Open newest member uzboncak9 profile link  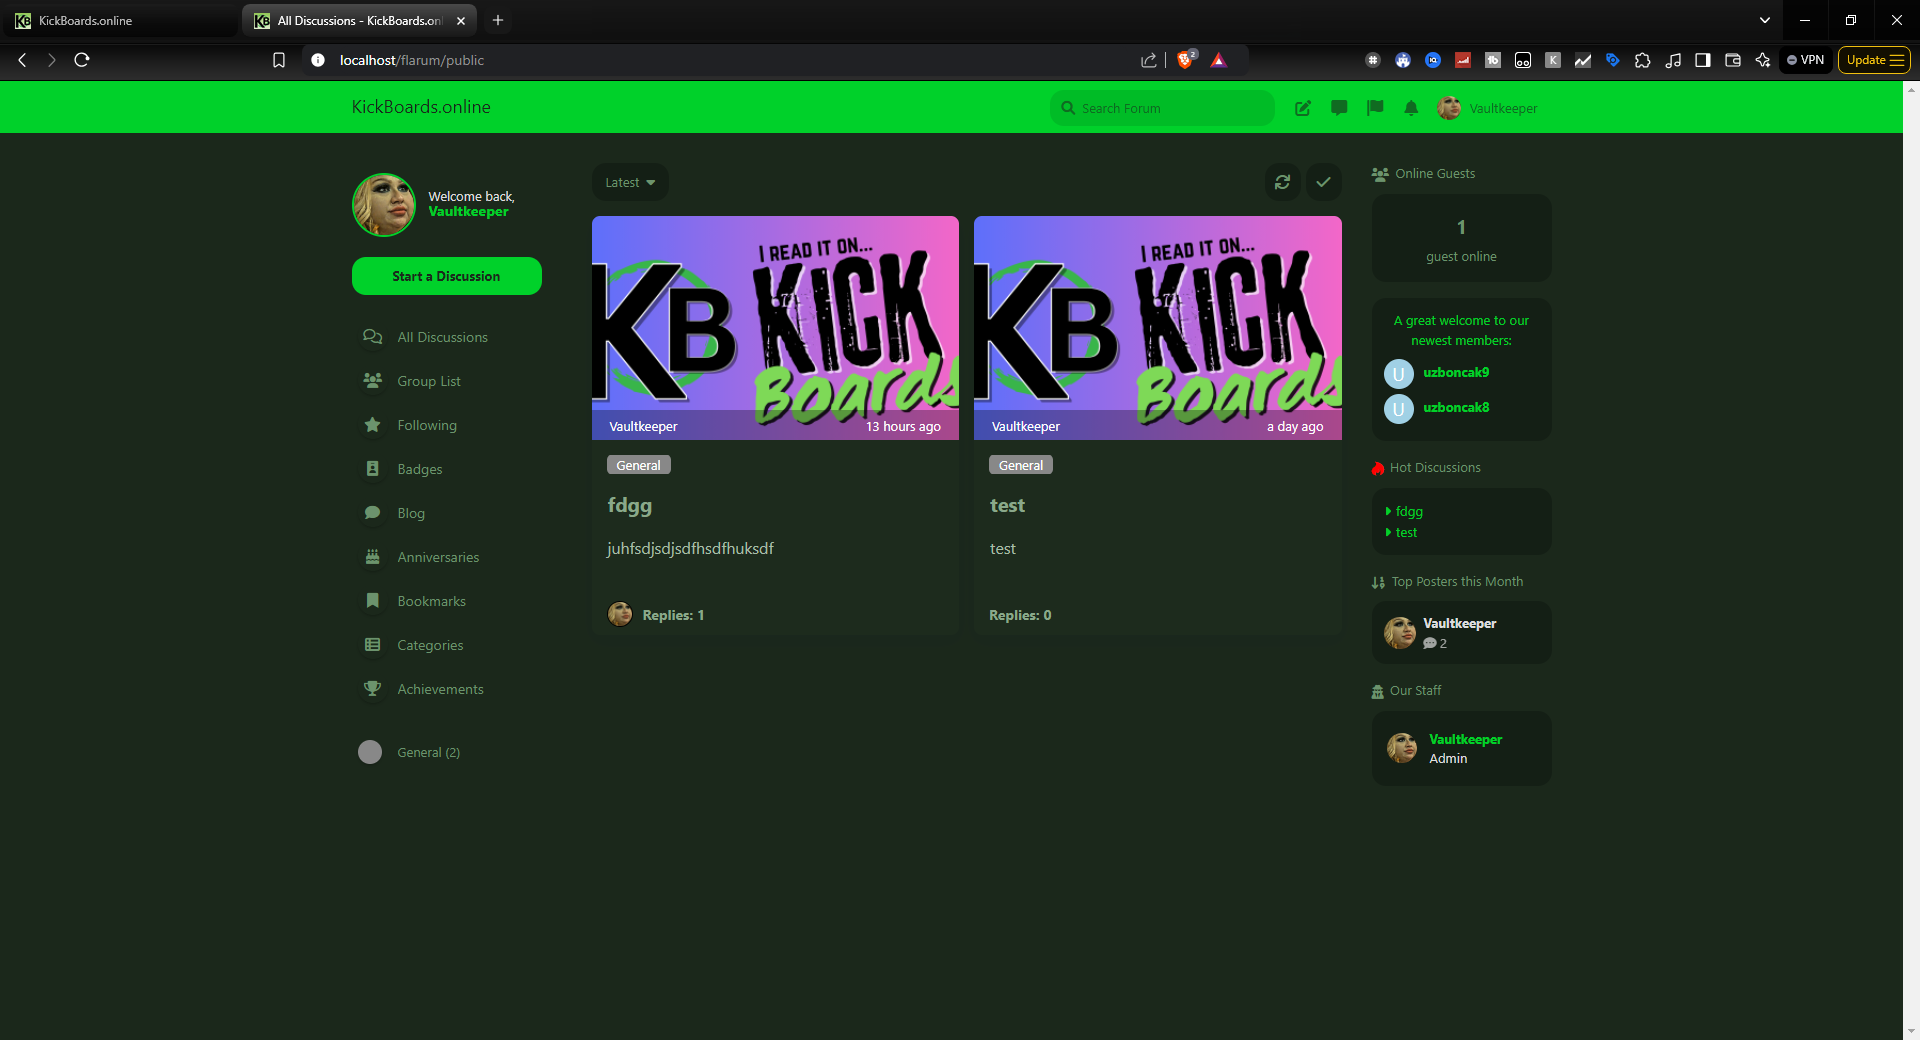pos(1455,372)
